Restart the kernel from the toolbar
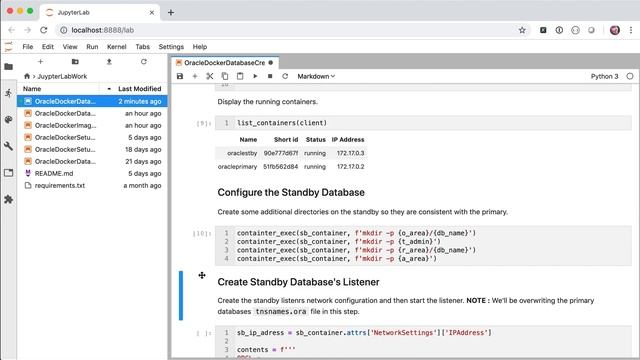This screenshot has width=640, height=360. click(285, 76)
